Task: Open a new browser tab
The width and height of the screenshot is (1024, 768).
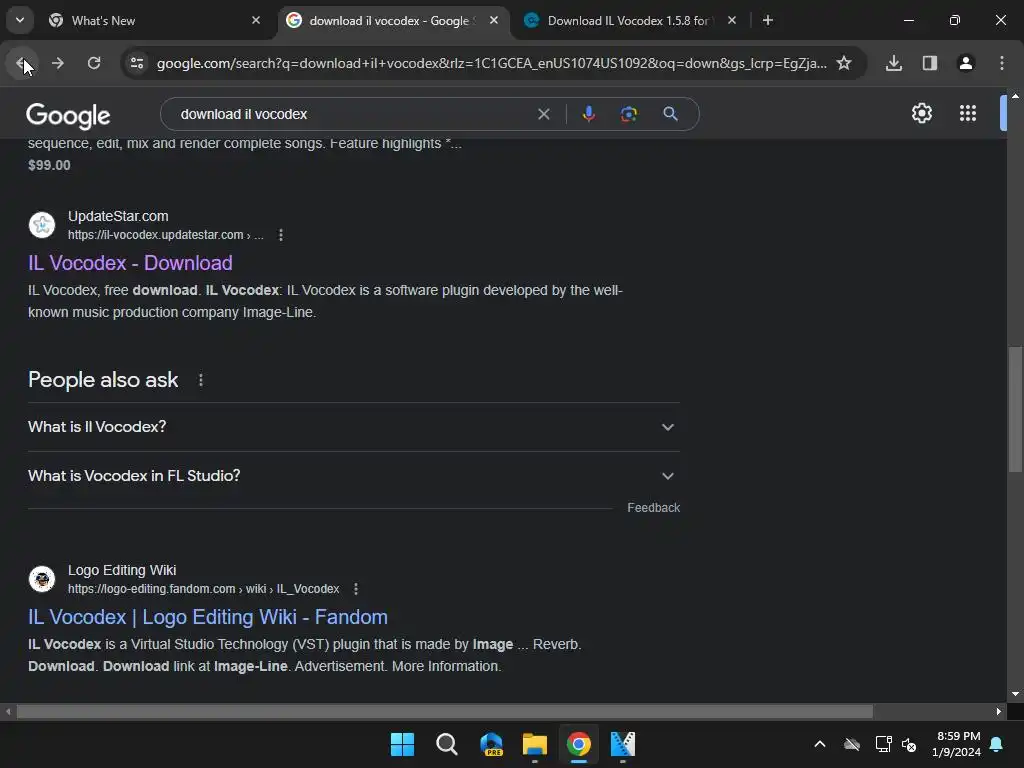Action: click(768, 20)
